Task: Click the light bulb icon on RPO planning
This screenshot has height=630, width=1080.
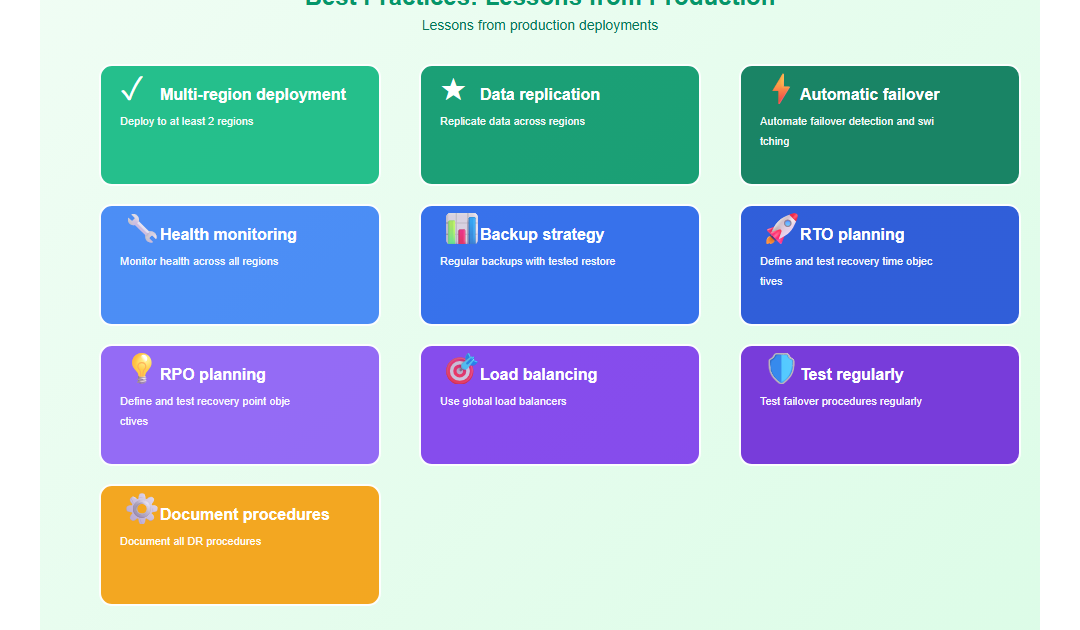Action: (141, 369)
